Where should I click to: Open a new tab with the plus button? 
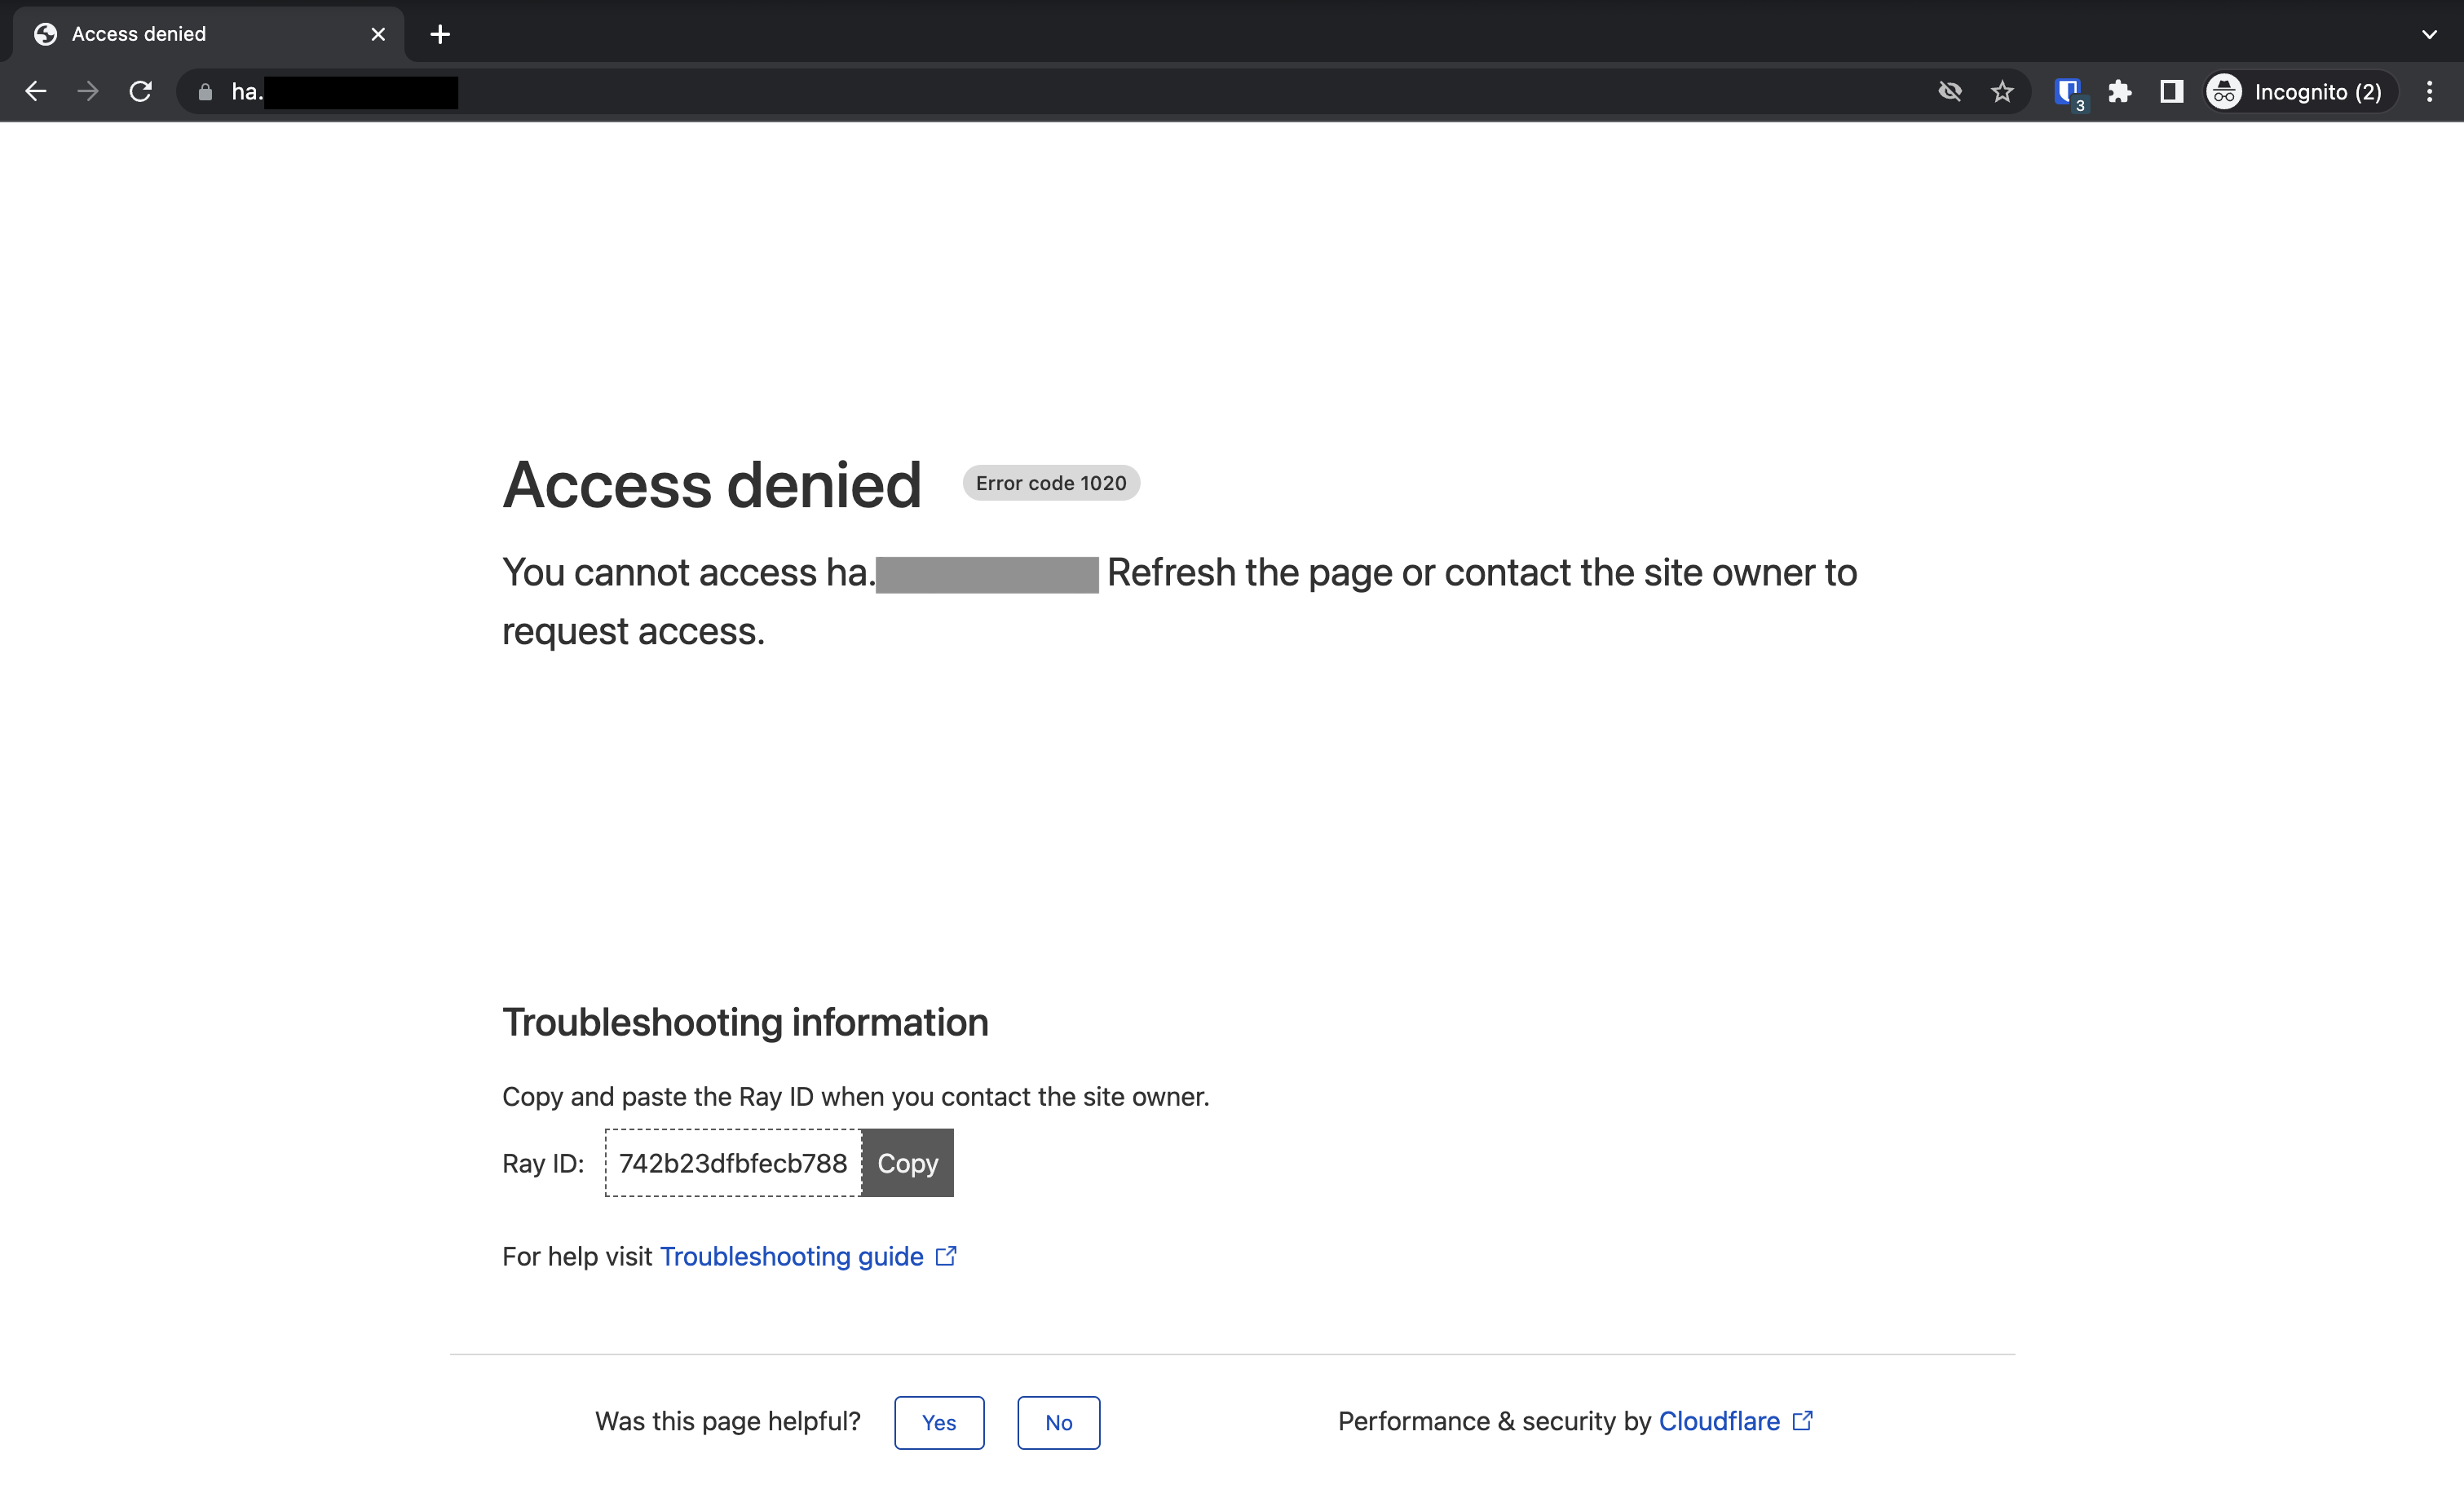point(440,33)
